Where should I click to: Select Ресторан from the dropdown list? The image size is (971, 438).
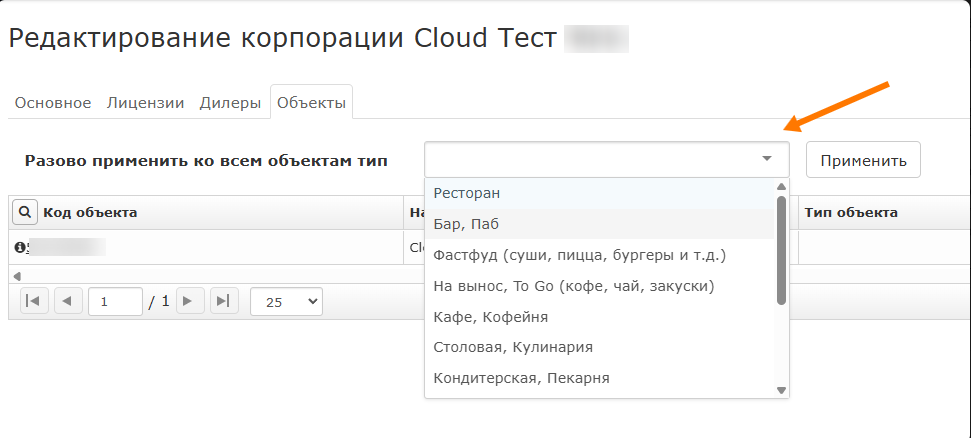coord(467,193)
